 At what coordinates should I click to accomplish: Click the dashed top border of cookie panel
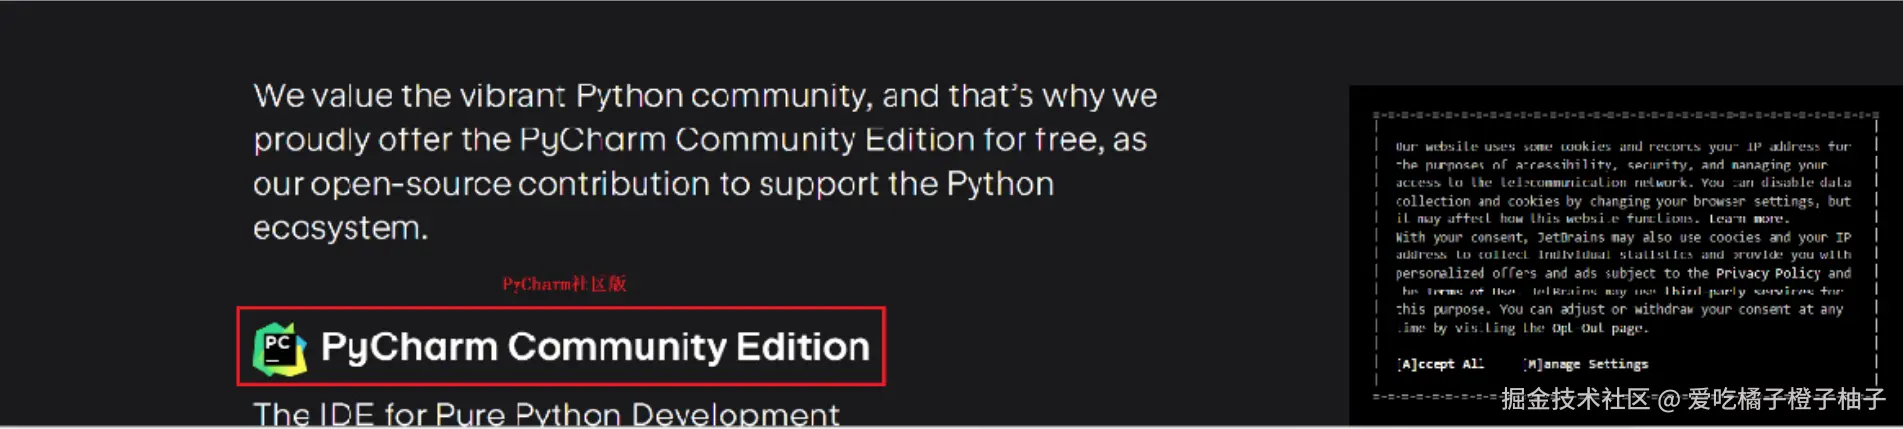(1625, 115)
